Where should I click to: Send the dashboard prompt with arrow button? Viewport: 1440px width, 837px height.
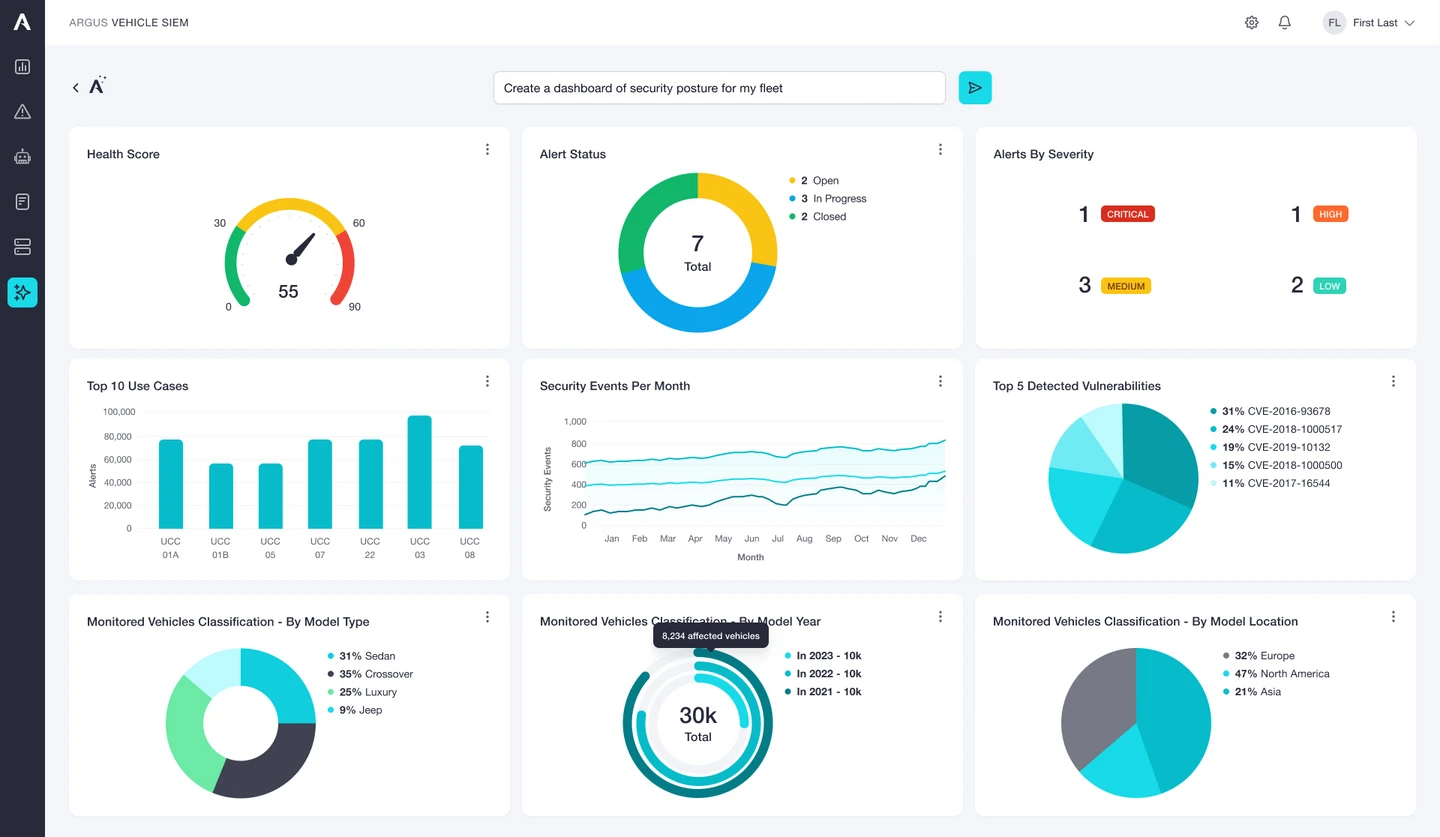(x=975, y=88)
